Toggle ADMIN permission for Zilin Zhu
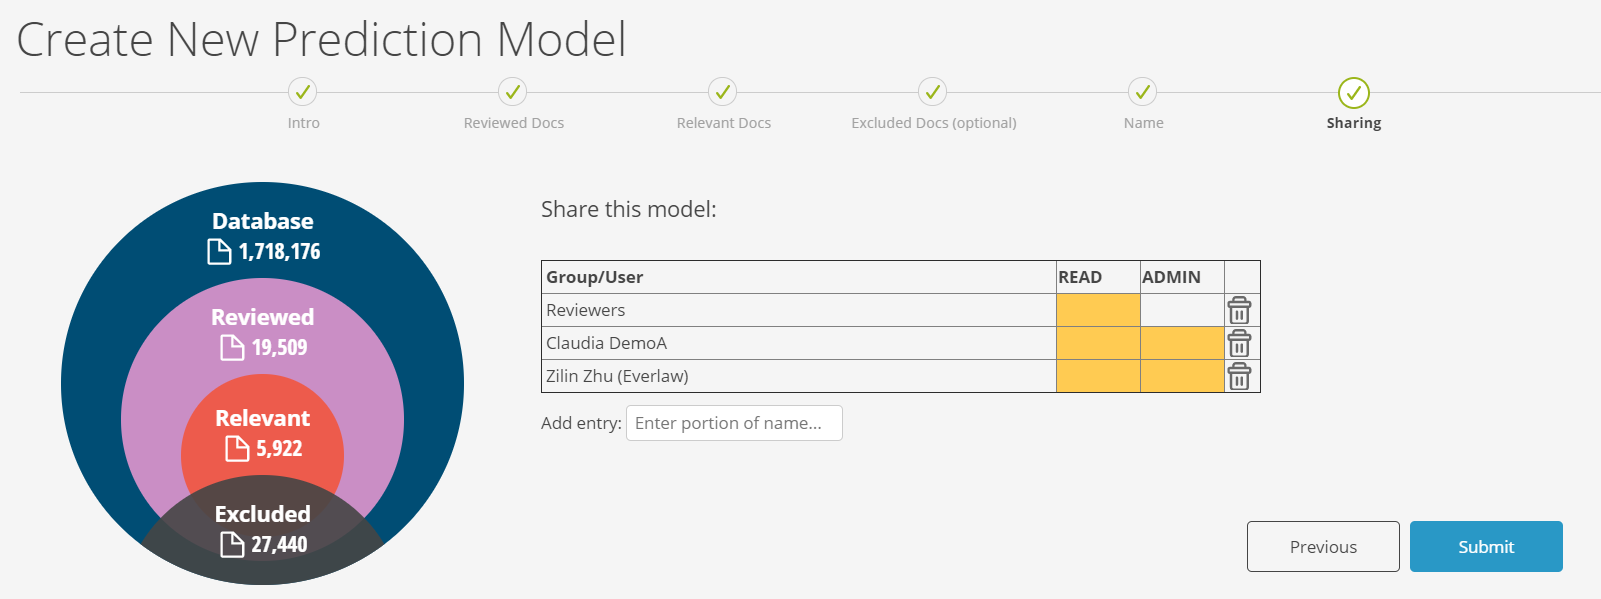The width and height of the screenshot is (1601, 599). pyautogui.click(x=1182, y=376)
